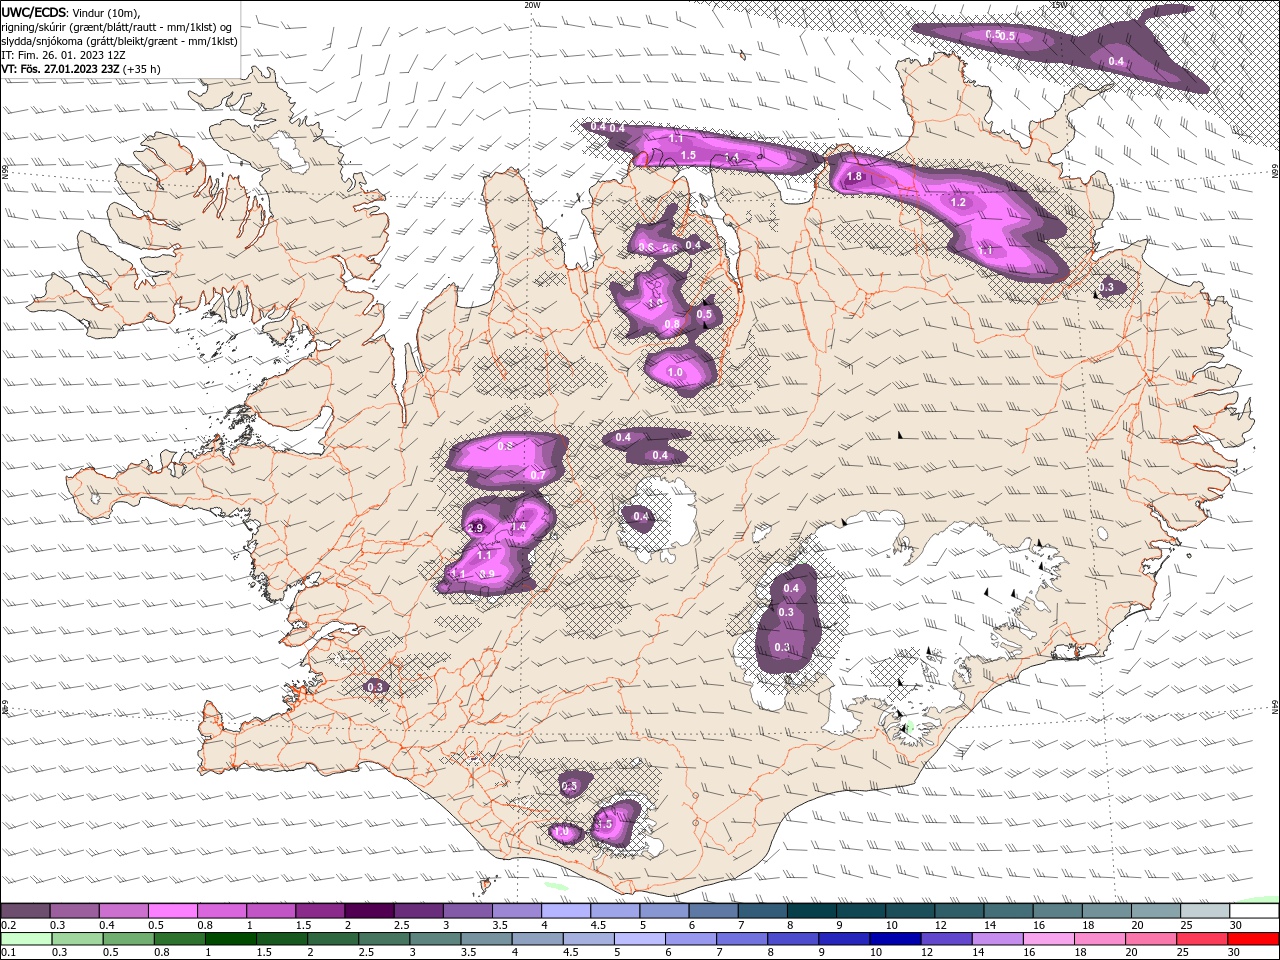The image size is (1280, 960).
Task: Pick the light pink 16 swatch in lower legend
Action: [1048, 939]
